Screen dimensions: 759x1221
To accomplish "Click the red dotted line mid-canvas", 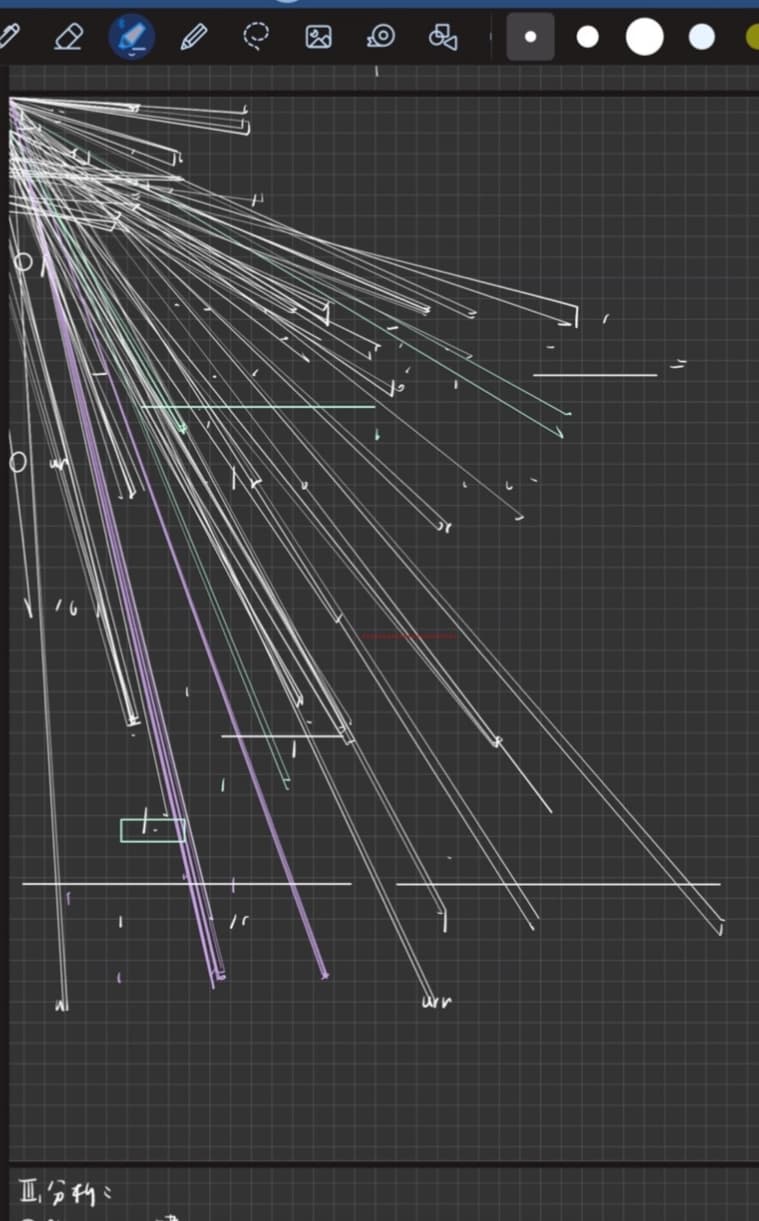I will pyautogui.click(x=408, y=636).
